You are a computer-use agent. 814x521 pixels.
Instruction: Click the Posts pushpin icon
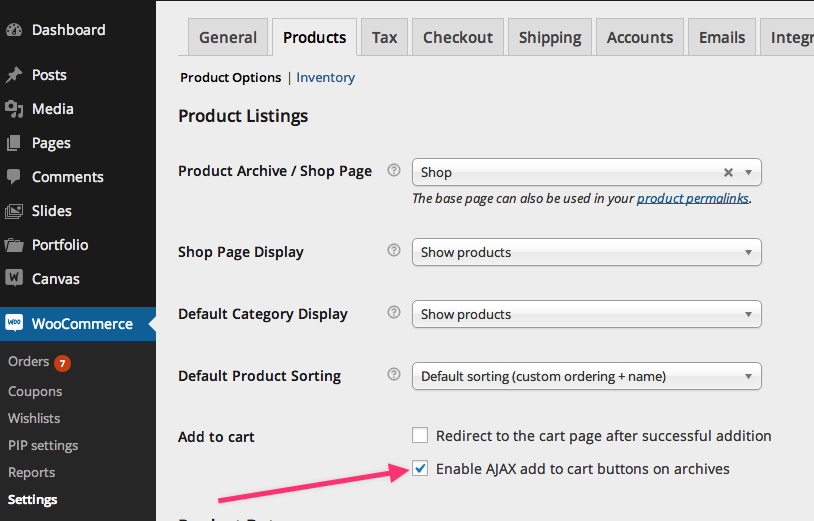point(14,75)
